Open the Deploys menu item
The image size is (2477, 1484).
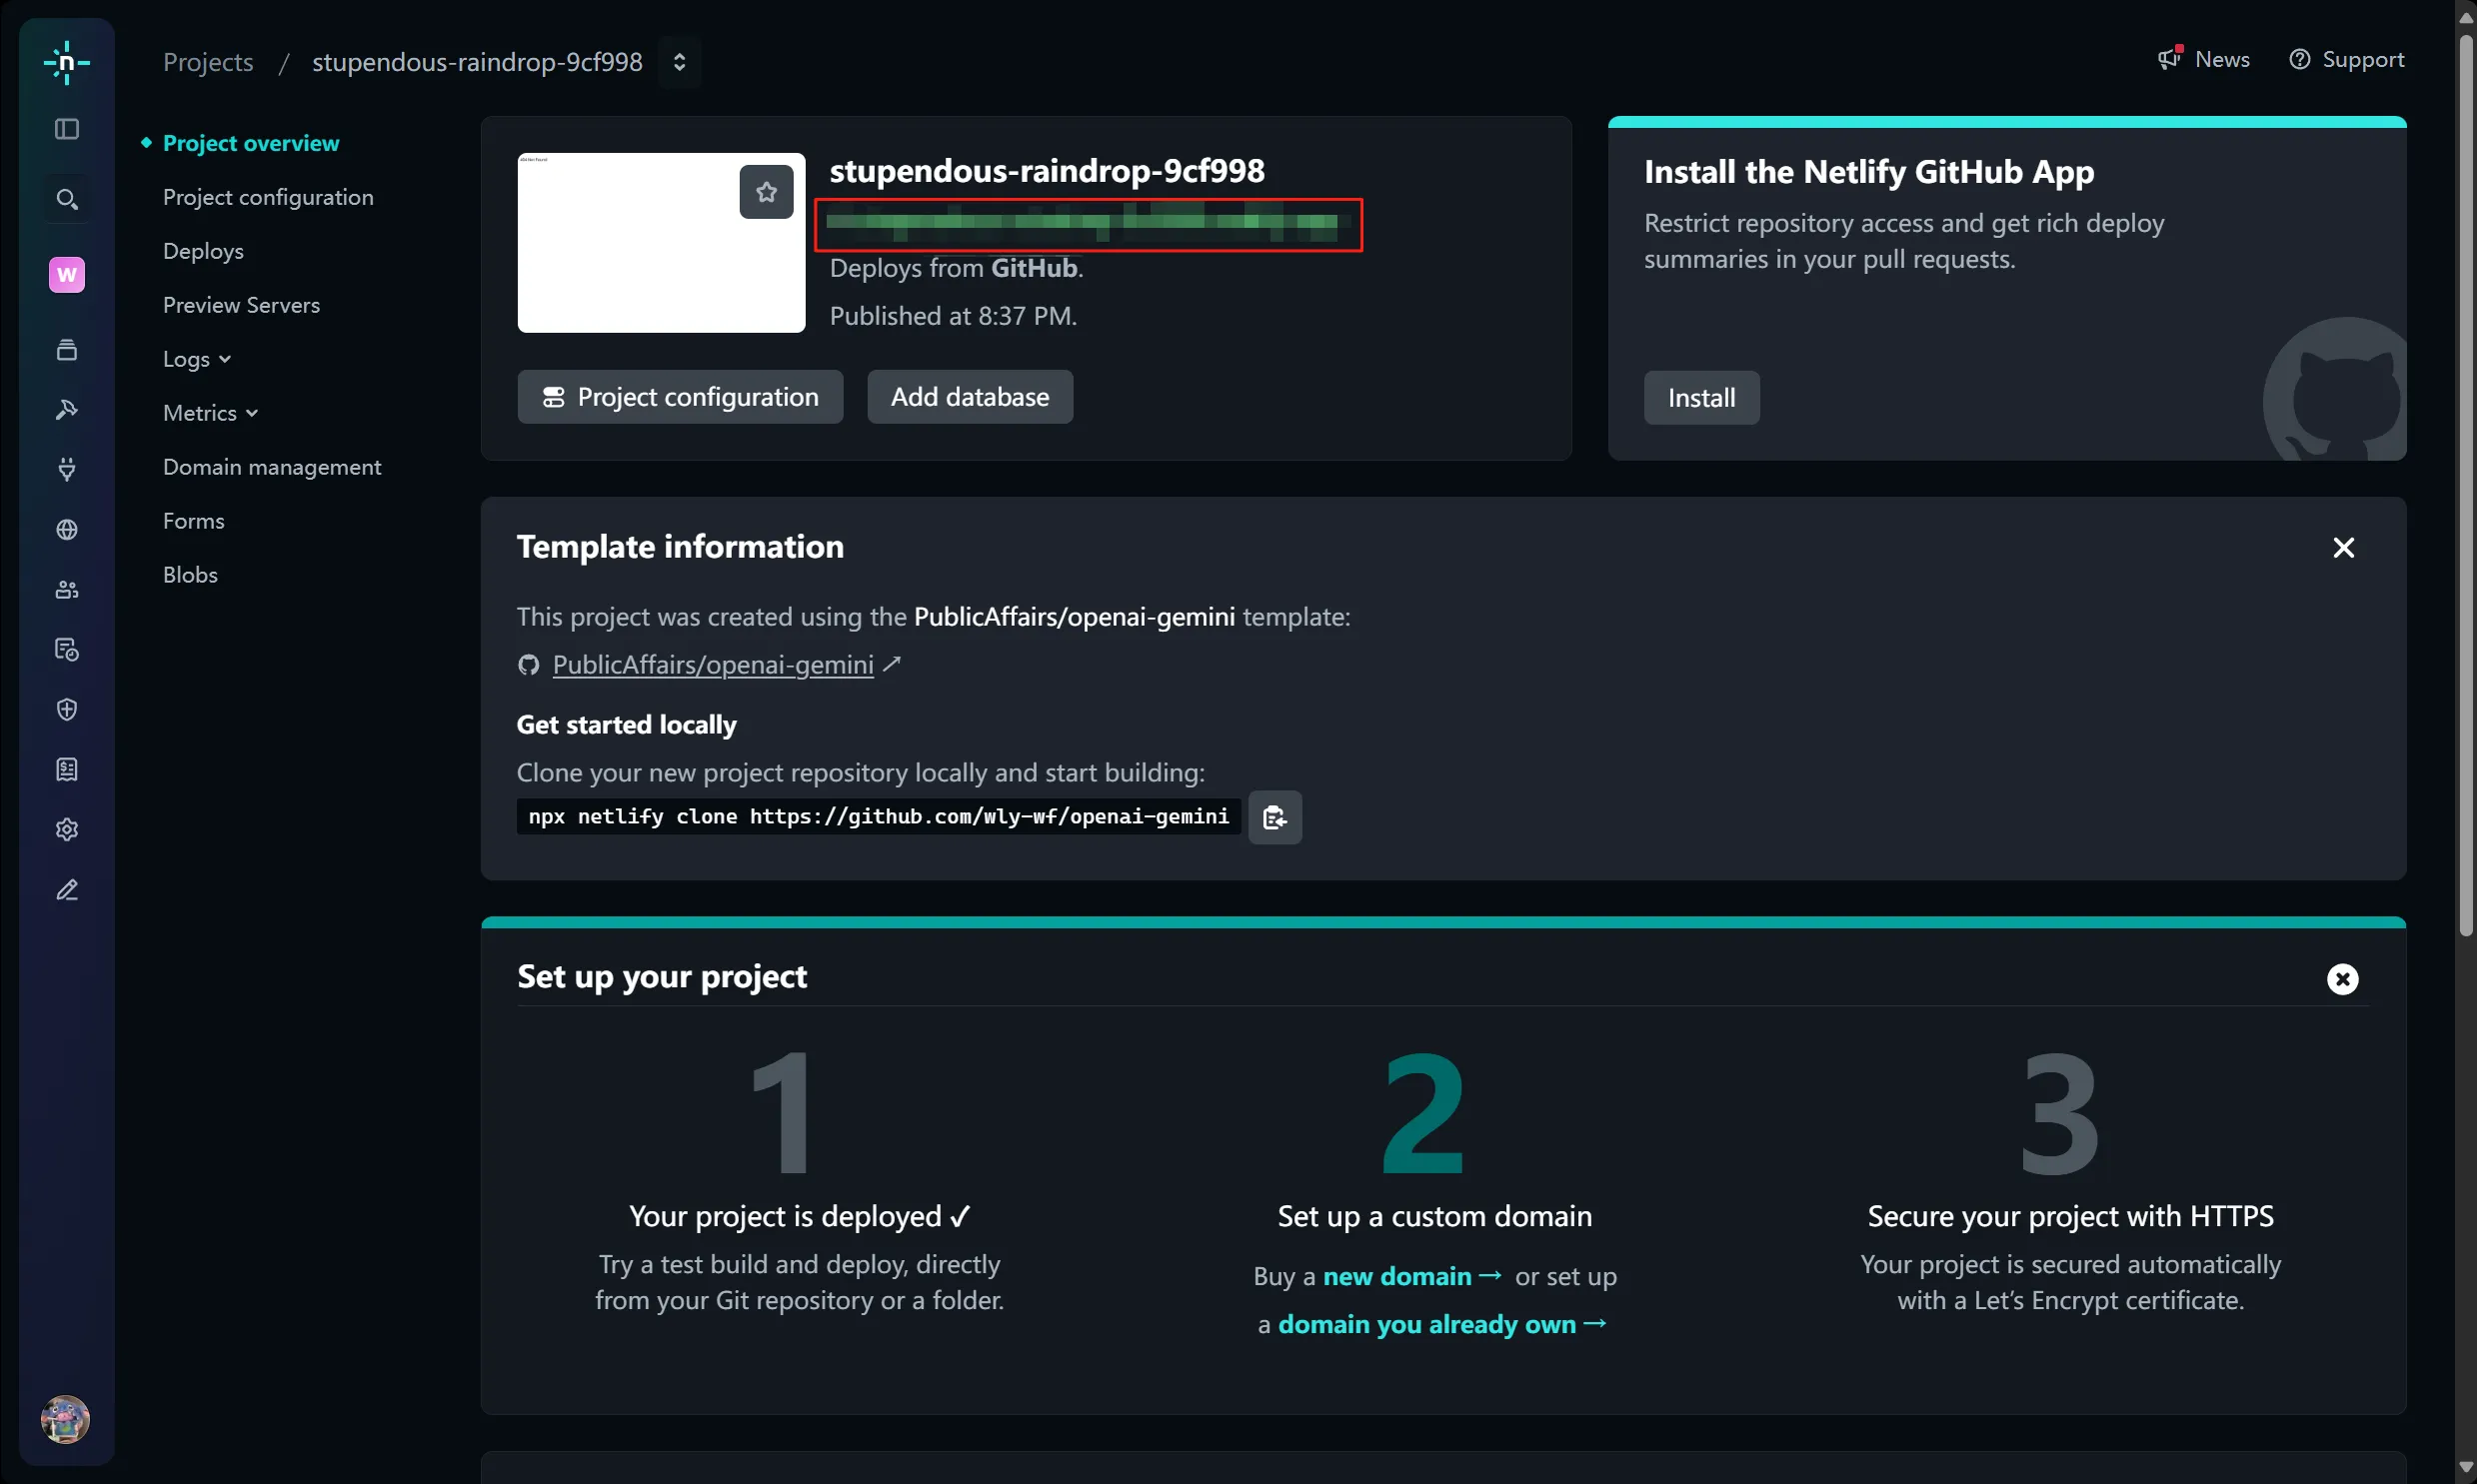(203, 251)
